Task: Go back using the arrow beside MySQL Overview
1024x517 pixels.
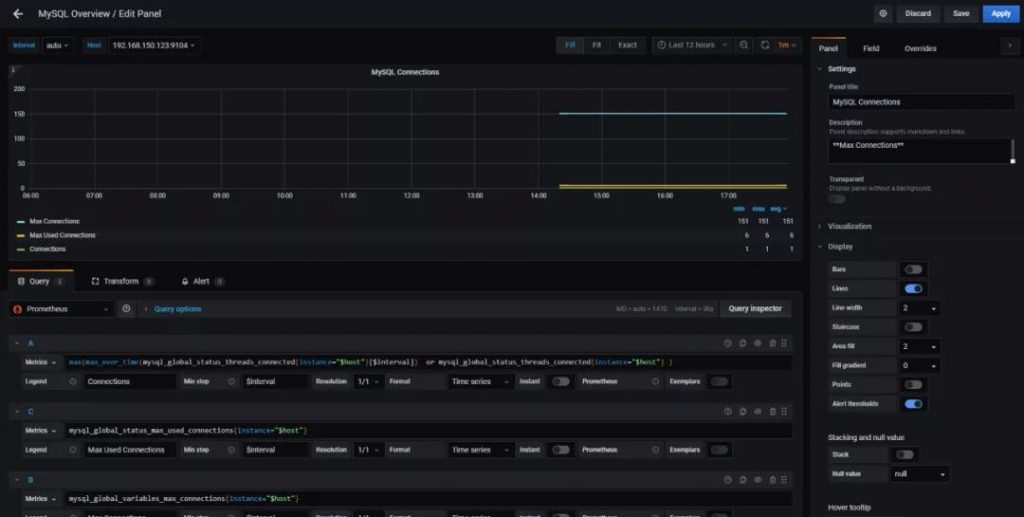Action: [18, 14]
